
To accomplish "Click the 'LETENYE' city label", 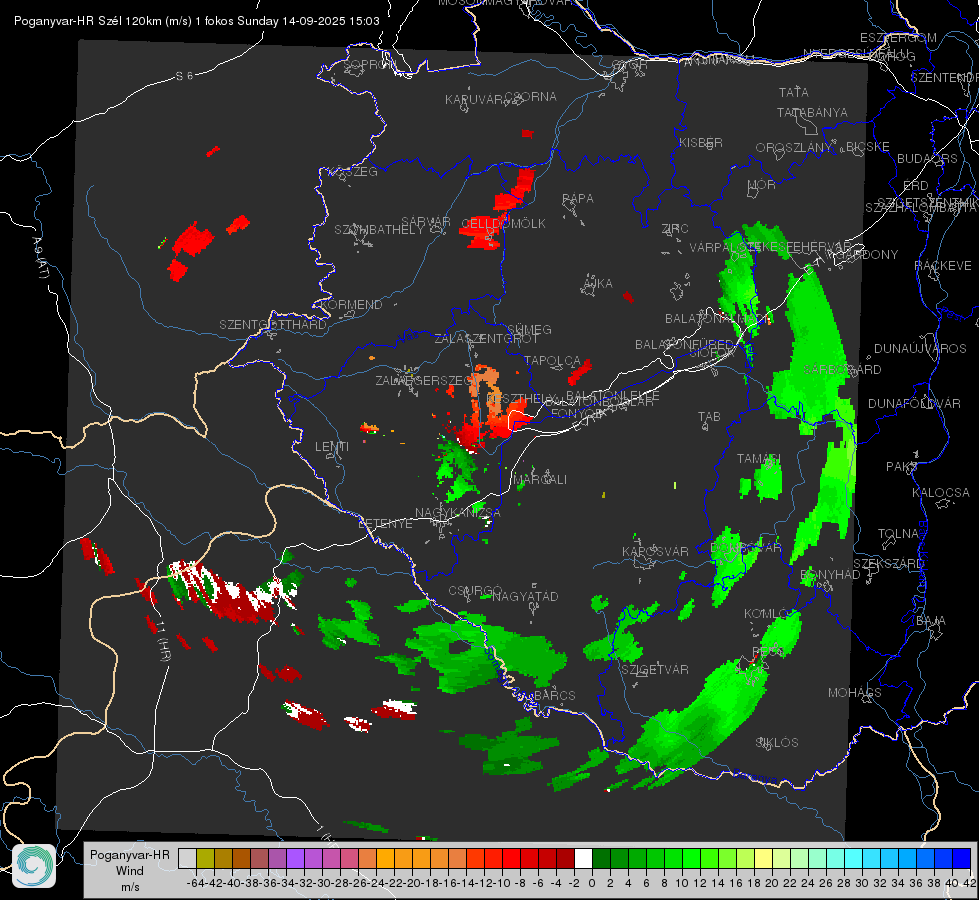I will 385,523.
